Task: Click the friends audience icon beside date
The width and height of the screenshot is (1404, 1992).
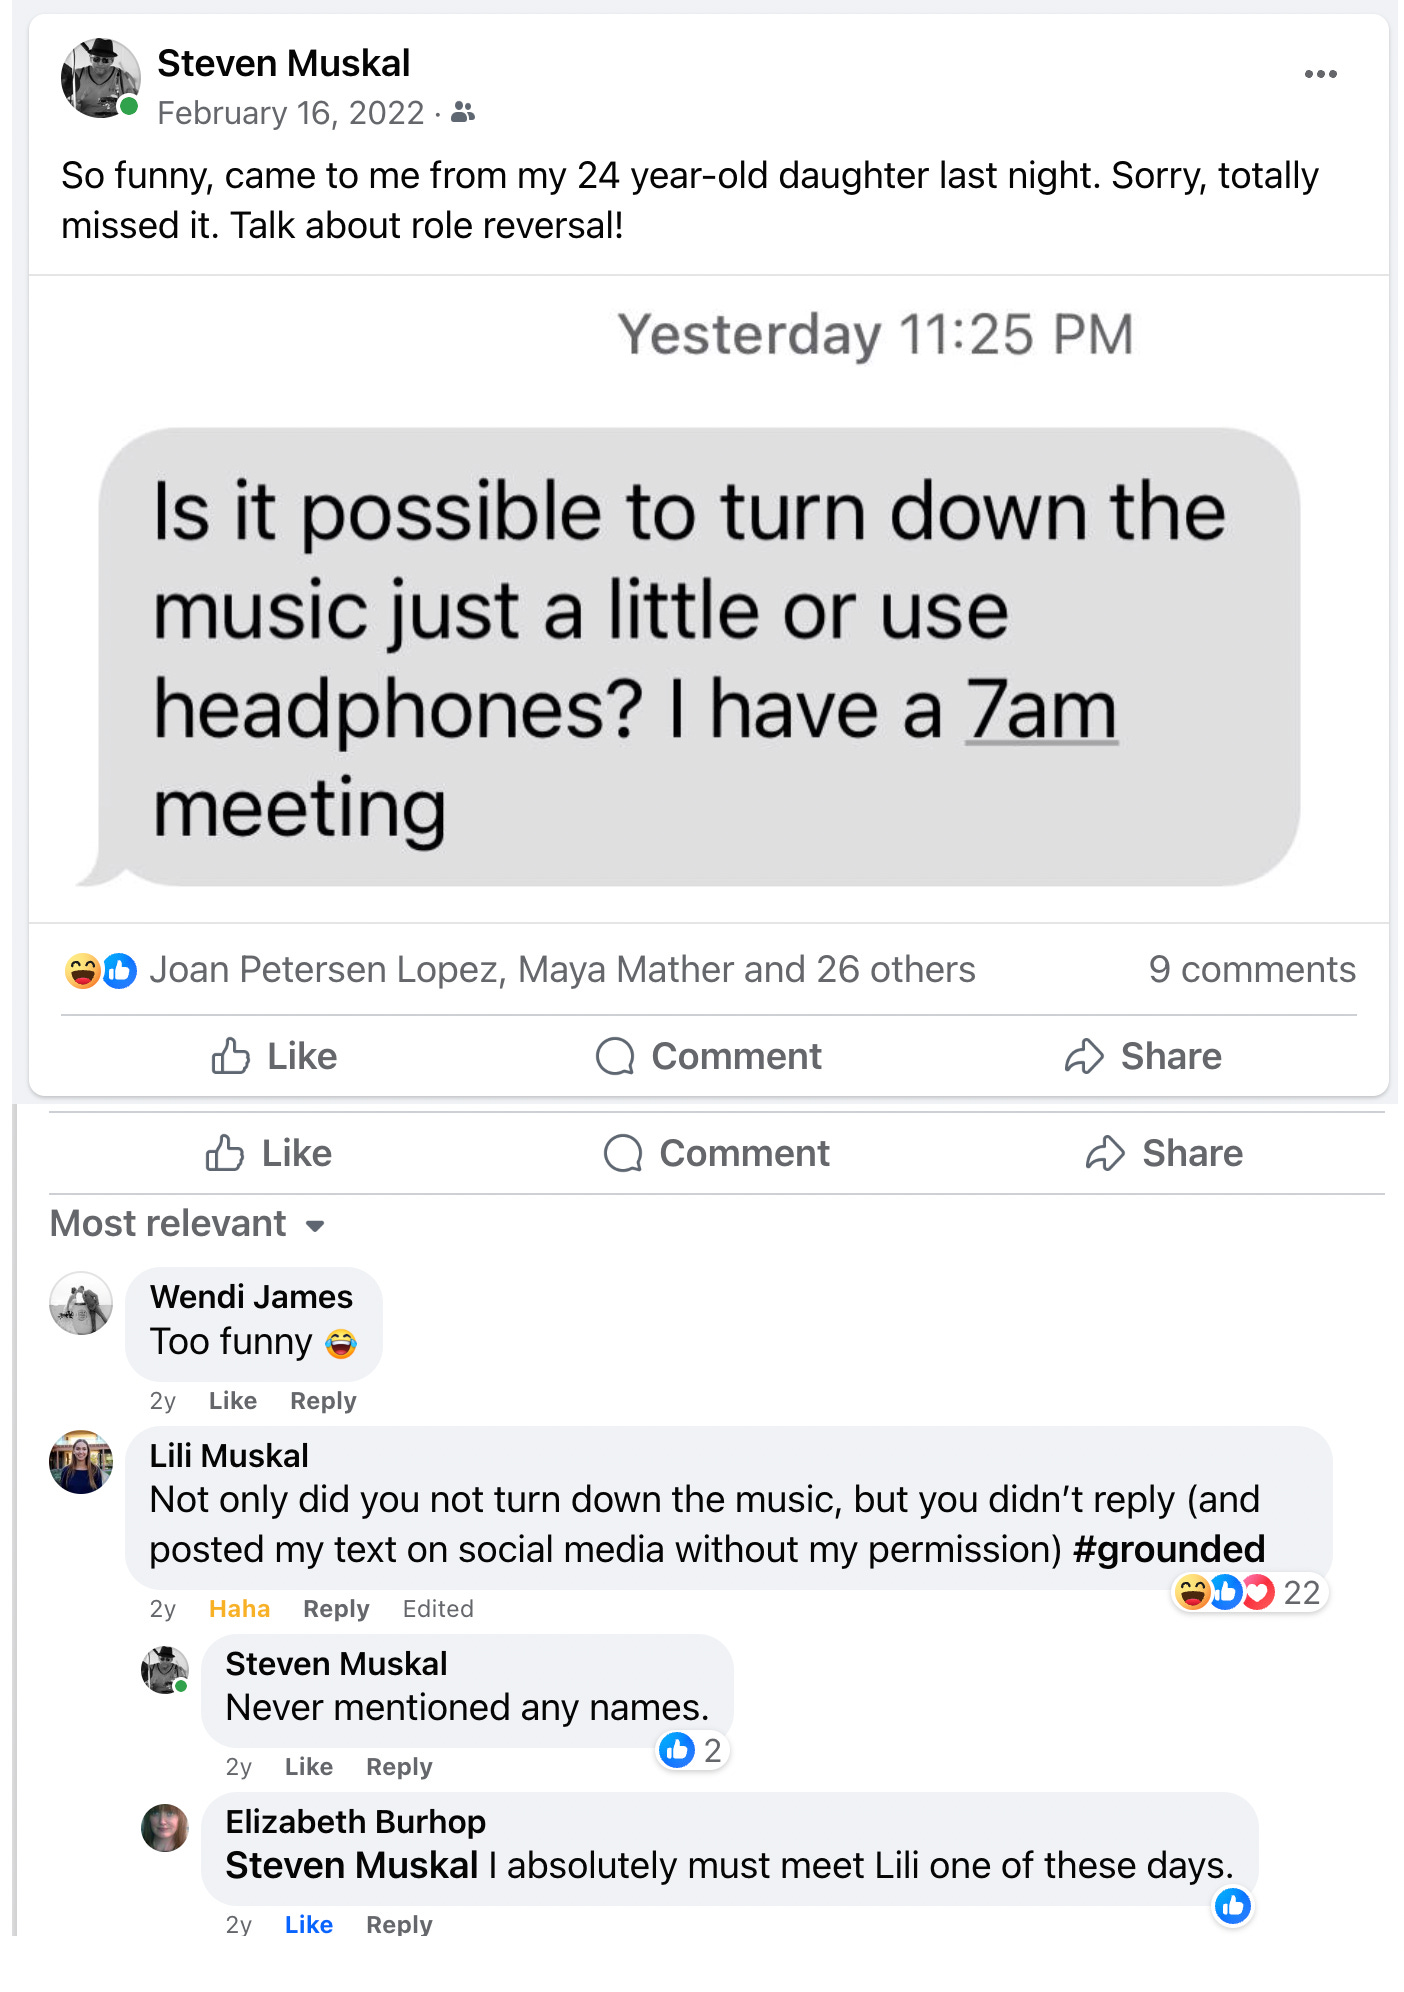Action: [463, 112]
